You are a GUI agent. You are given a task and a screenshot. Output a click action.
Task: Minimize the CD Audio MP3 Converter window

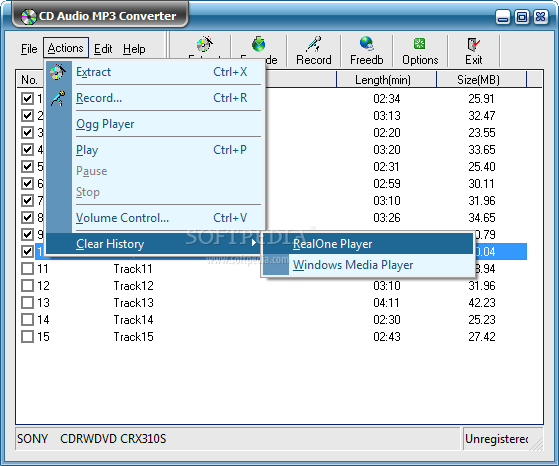pos(503,17)
